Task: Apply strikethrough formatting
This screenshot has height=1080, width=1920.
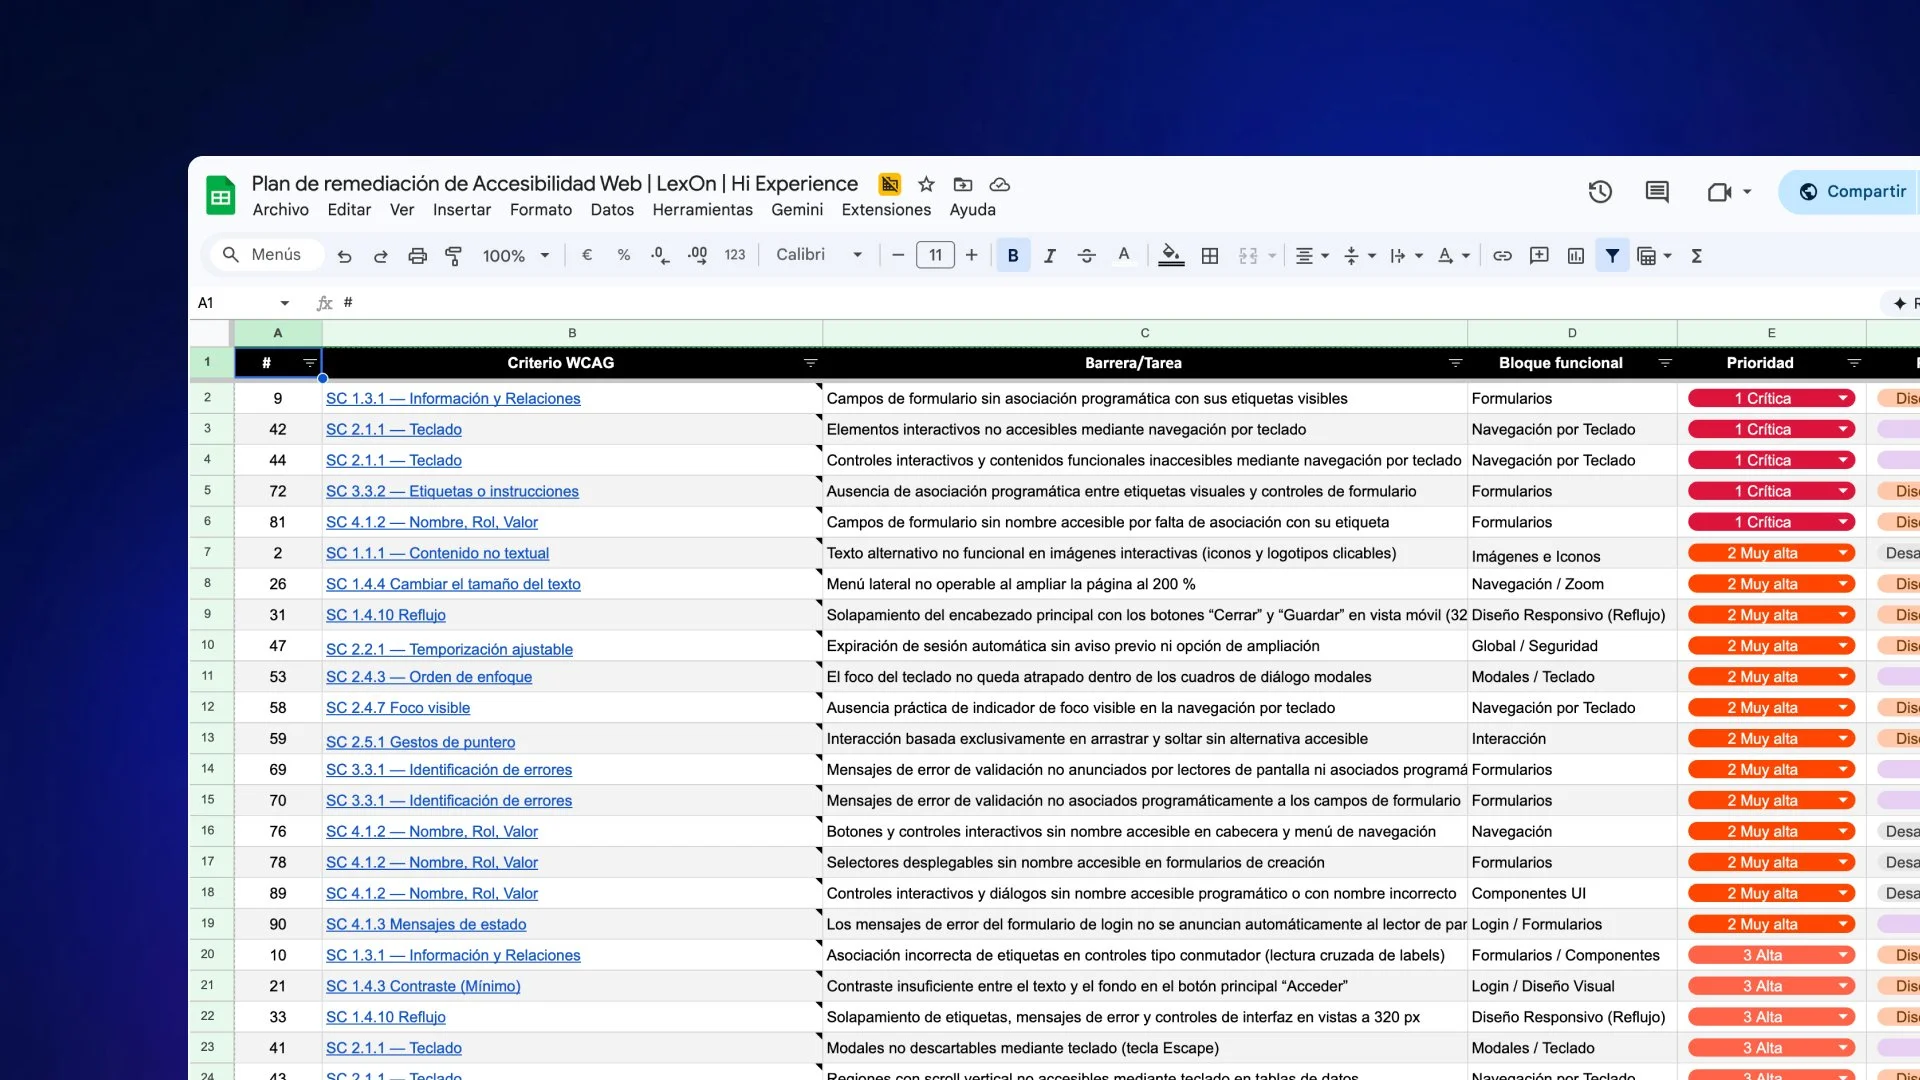Action: (1087, 256)
